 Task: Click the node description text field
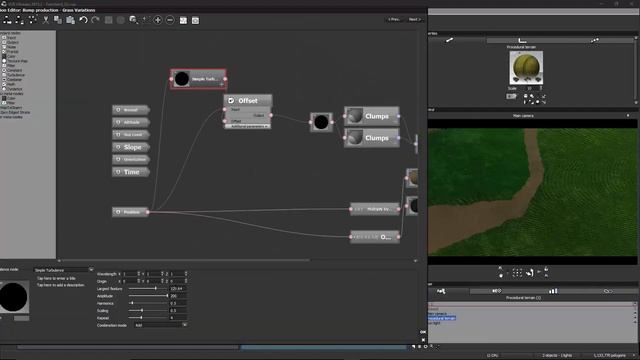[60, 285]
